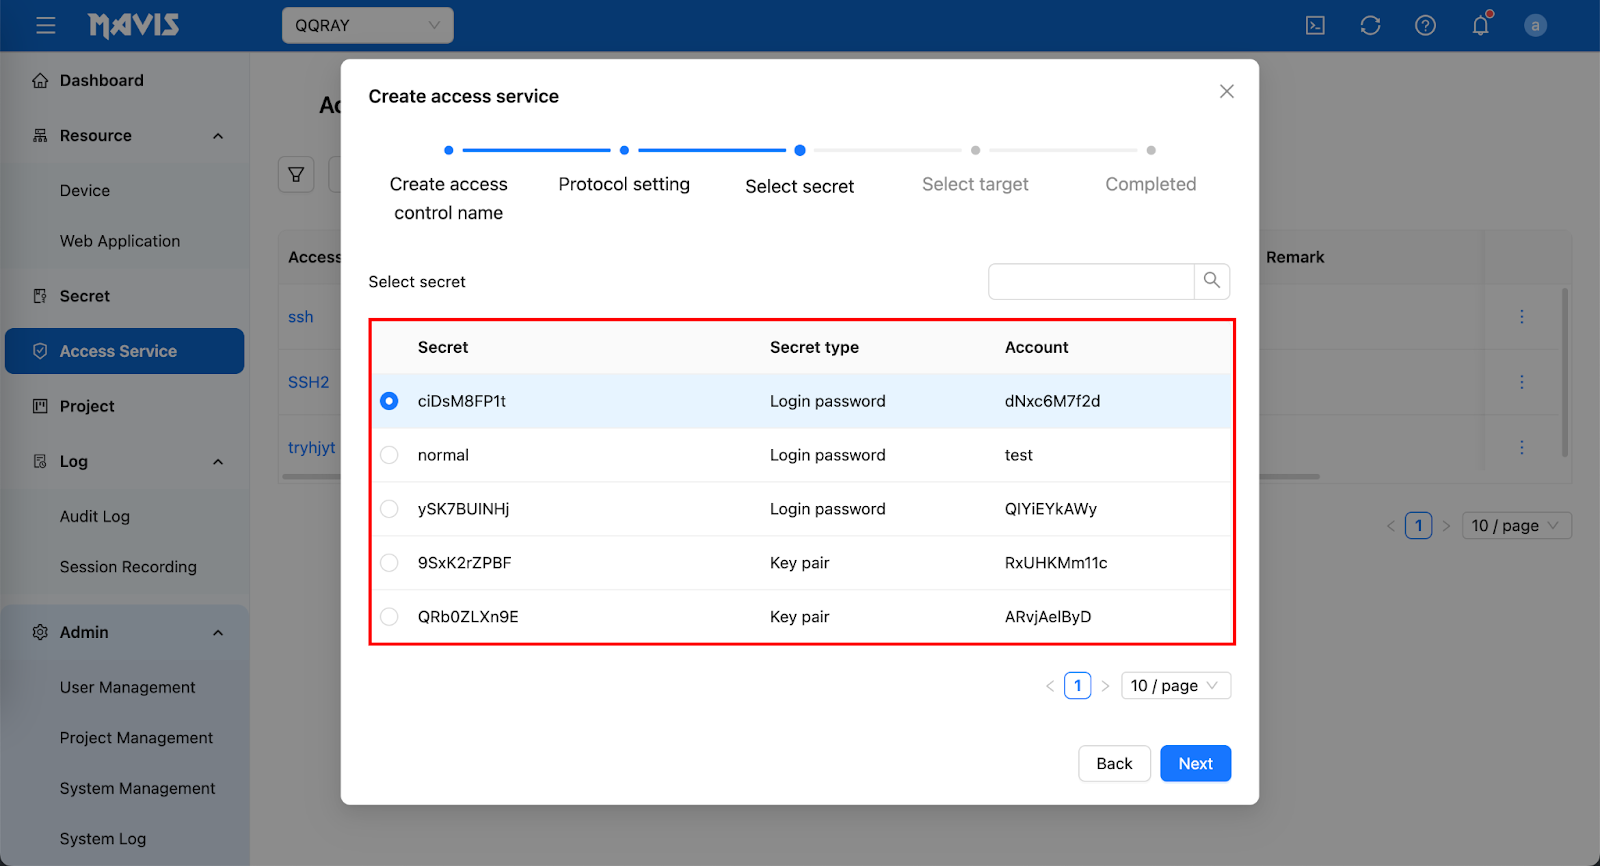This screenshot has width=1600, height=866.
Task: Click the Protocol setting step marker
Action: point(624,150)
